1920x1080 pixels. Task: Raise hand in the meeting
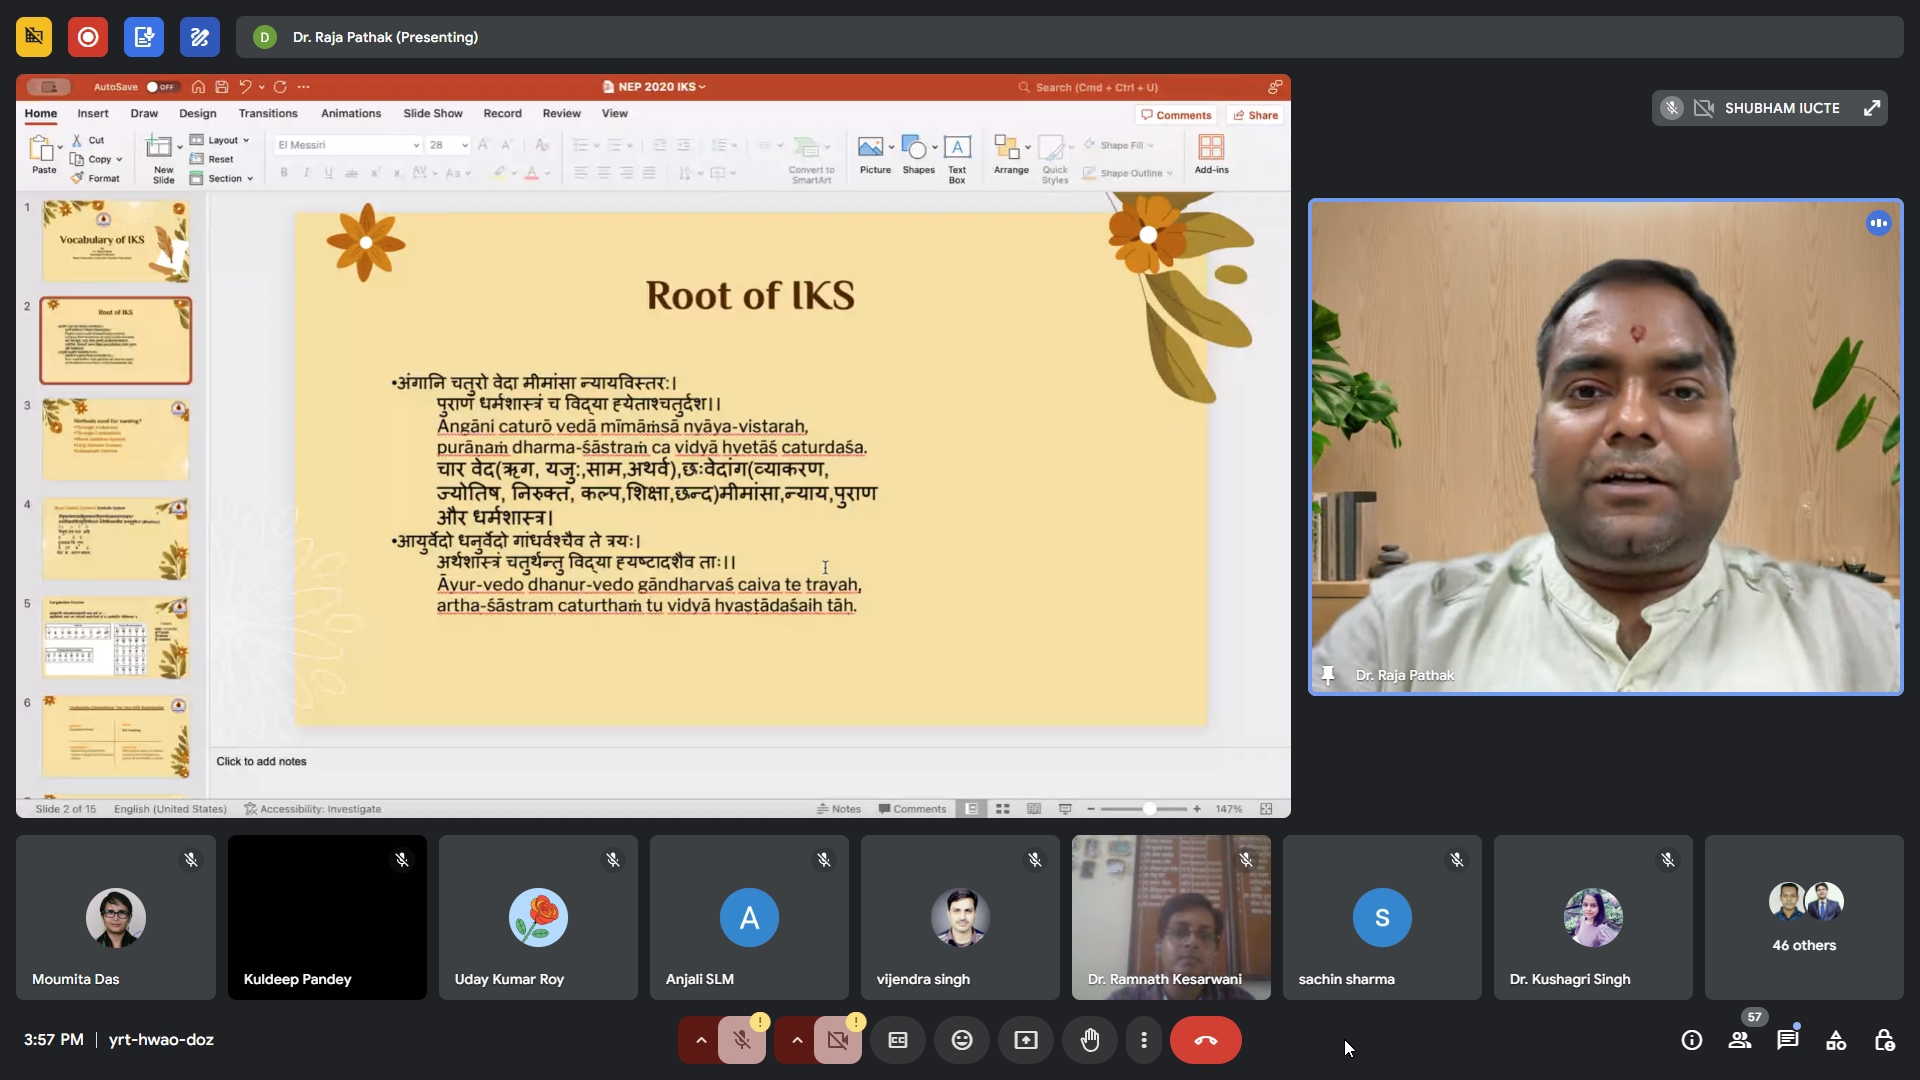(1090, 1040)
